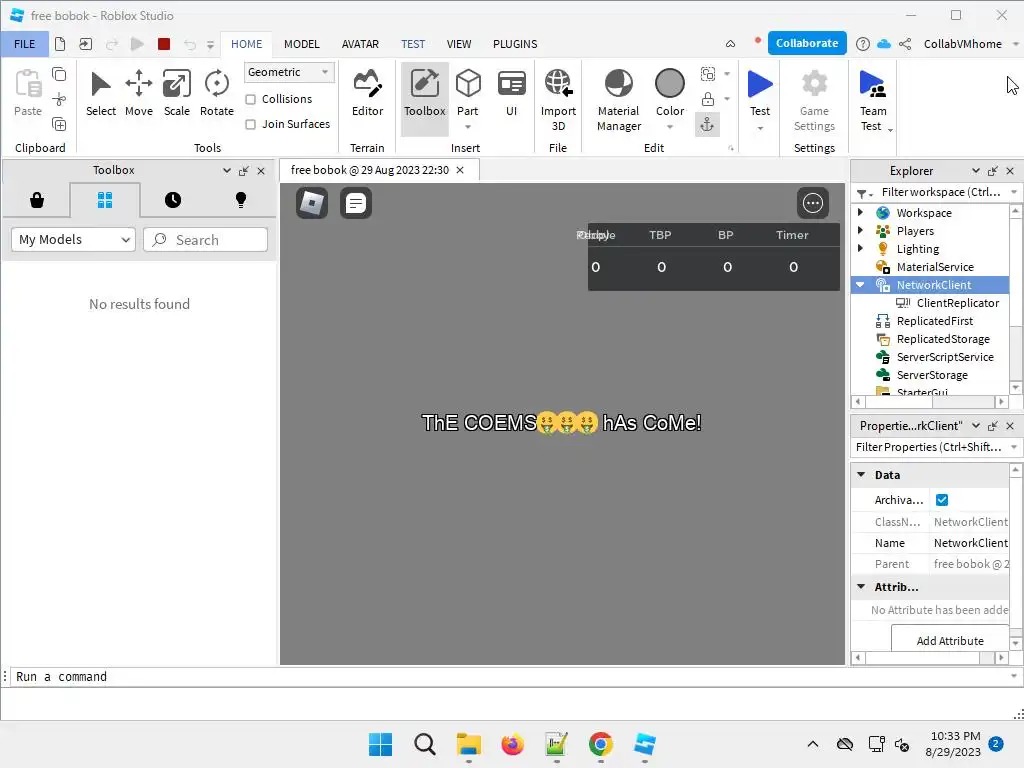Click the Add Attribute button
1024x768 pixels.
pyautogui.click(x=950, y=640)
